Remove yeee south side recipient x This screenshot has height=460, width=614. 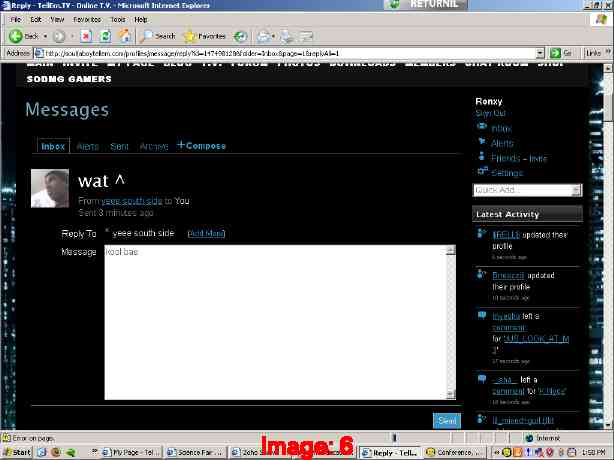tap(107, 230)
